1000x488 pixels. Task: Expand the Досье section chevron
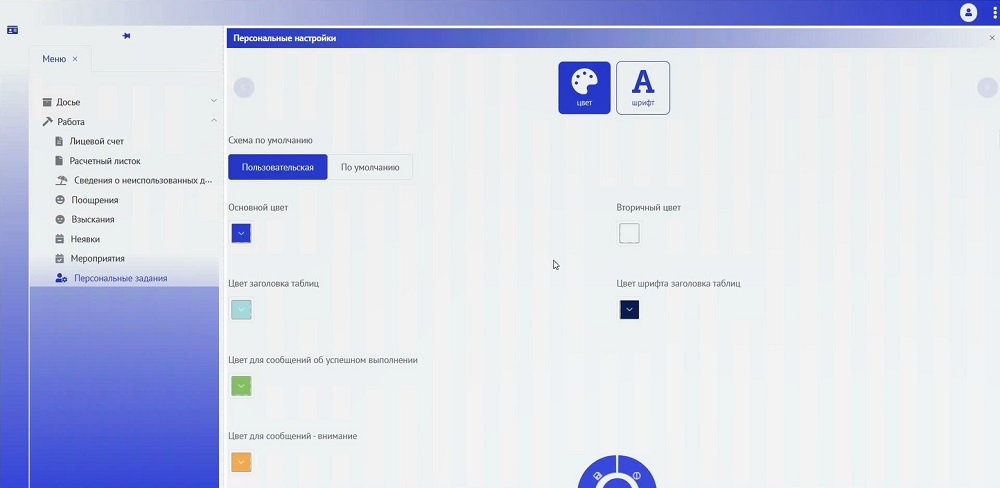click(x=214, y=101)
